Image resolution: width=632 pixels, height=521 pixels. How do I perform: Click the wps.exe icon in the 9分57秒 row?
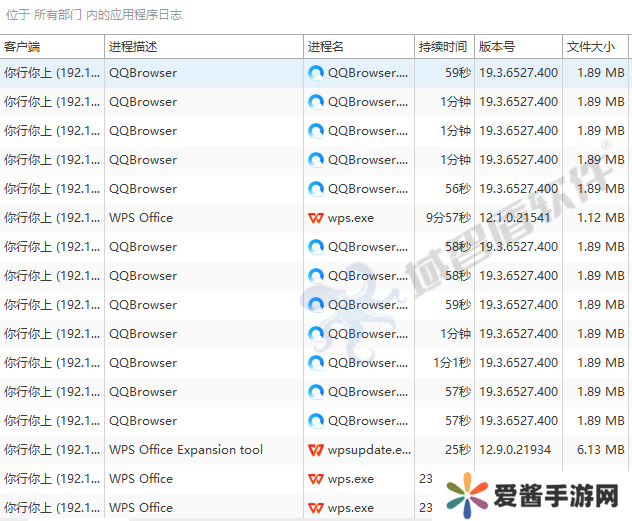316,218
